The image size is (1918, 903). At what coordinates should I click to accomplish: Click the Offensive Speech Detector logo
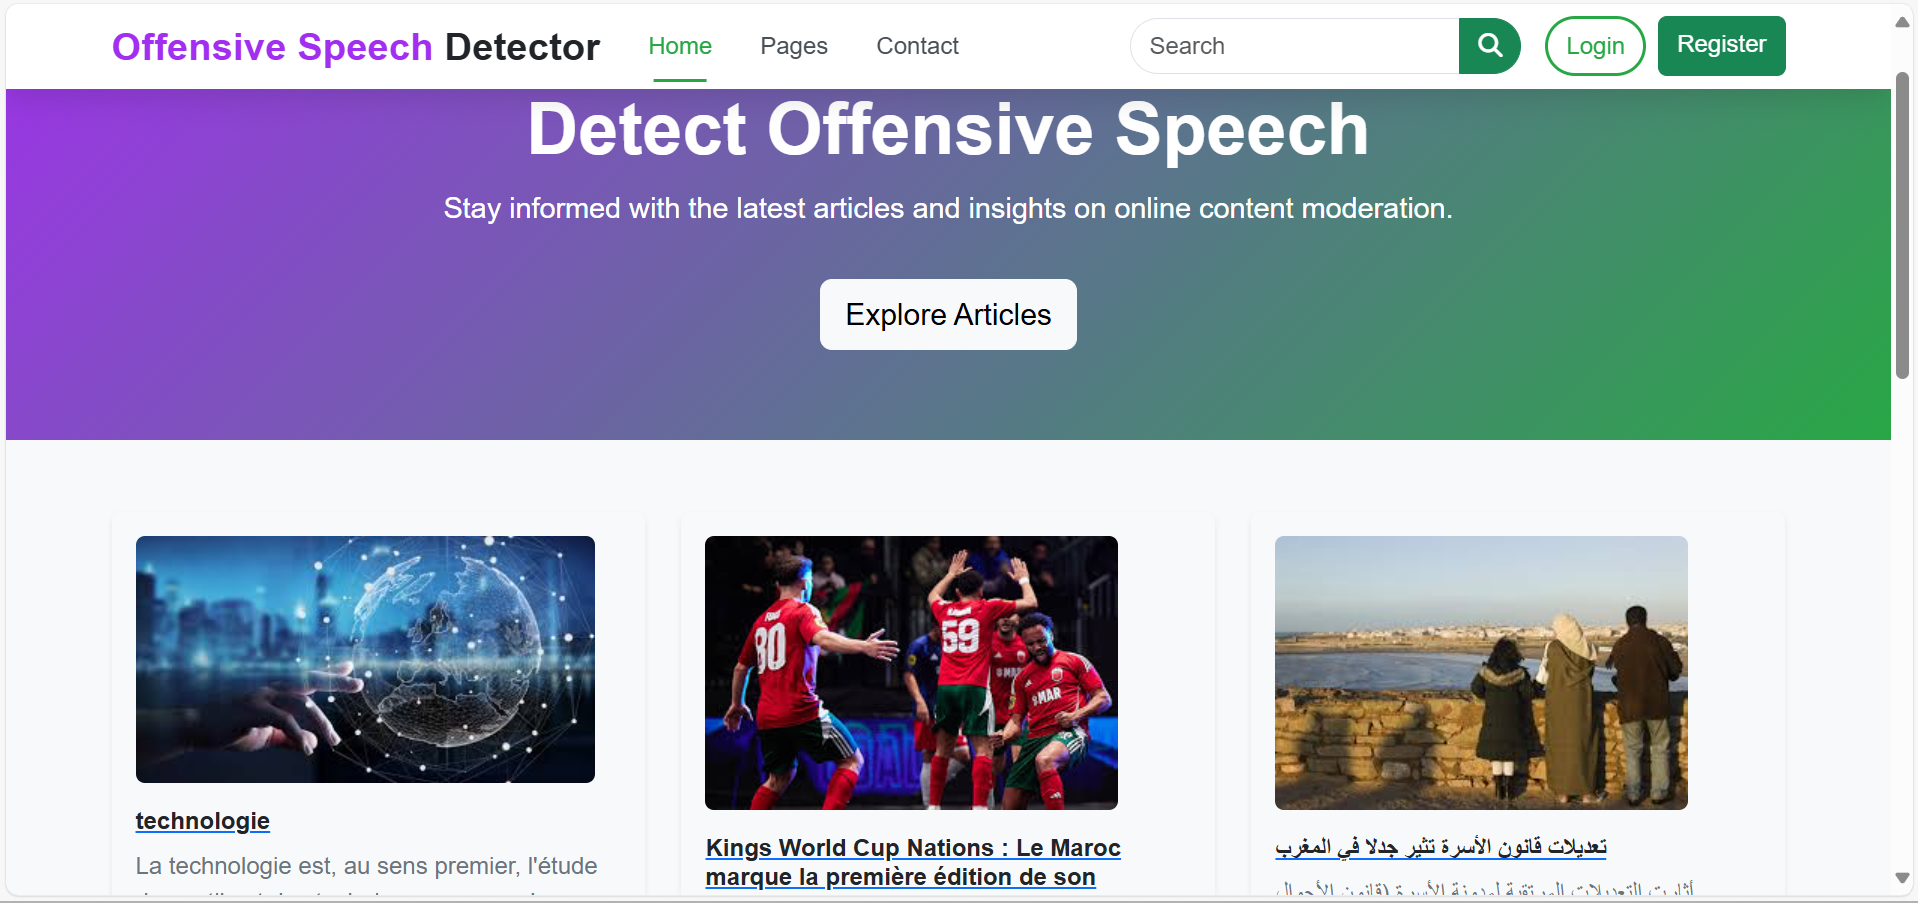(x=355, y=47)
